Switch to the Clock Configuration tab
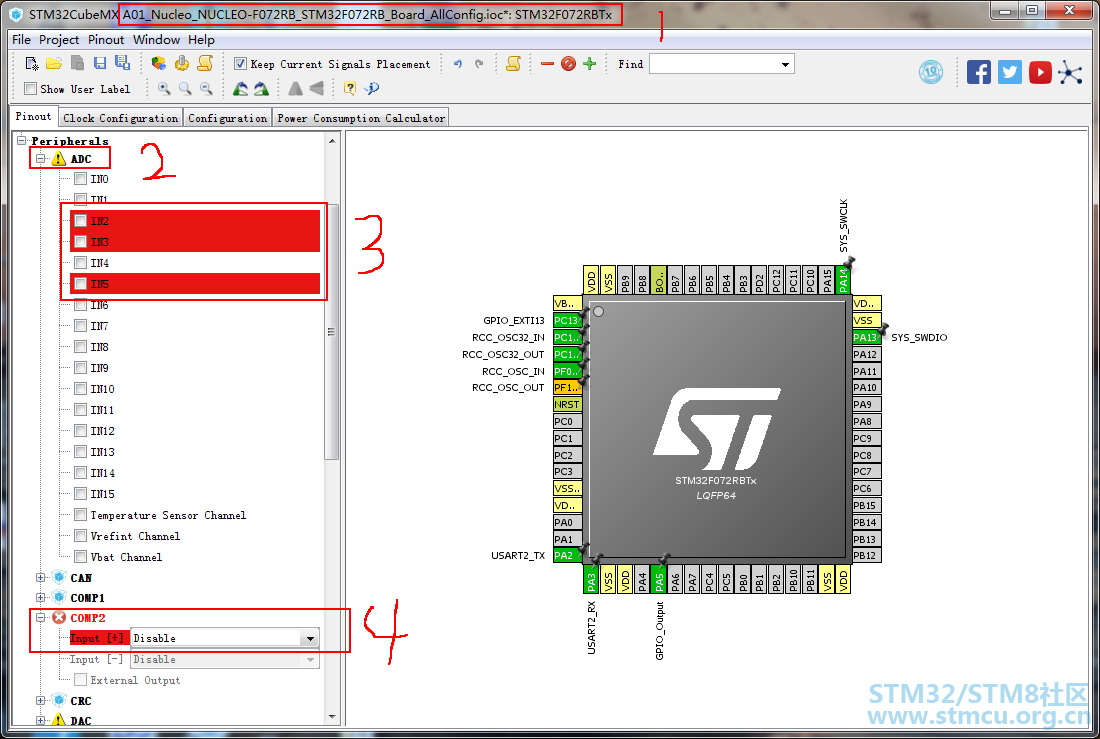This screenshot has width=1100, height=739. coord(121,118)
